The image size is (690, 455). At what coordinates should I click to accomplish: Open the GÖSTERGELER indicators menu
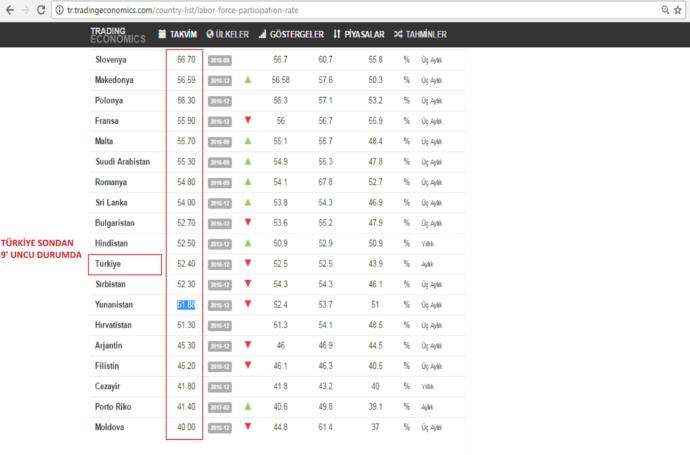pyautogui.click(x=291, y=34)
